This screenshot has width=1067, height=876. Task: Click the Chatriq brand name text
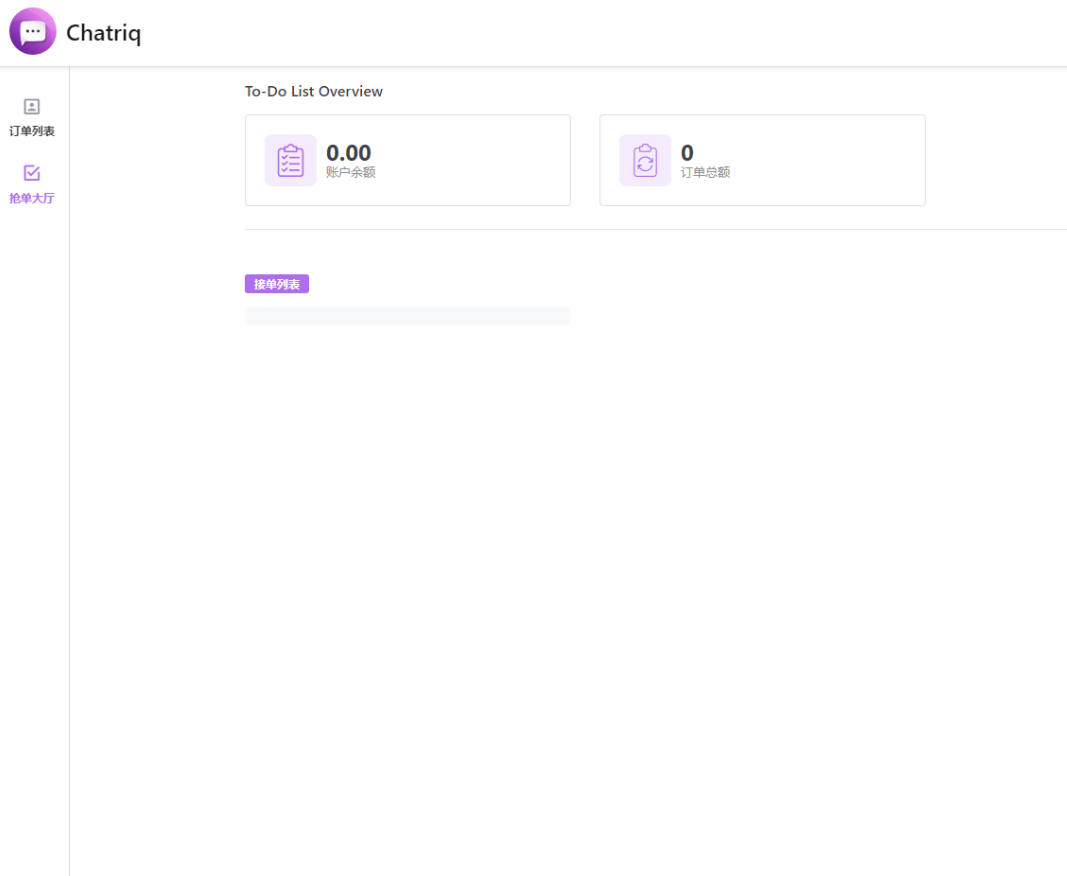tap(103, 33)
